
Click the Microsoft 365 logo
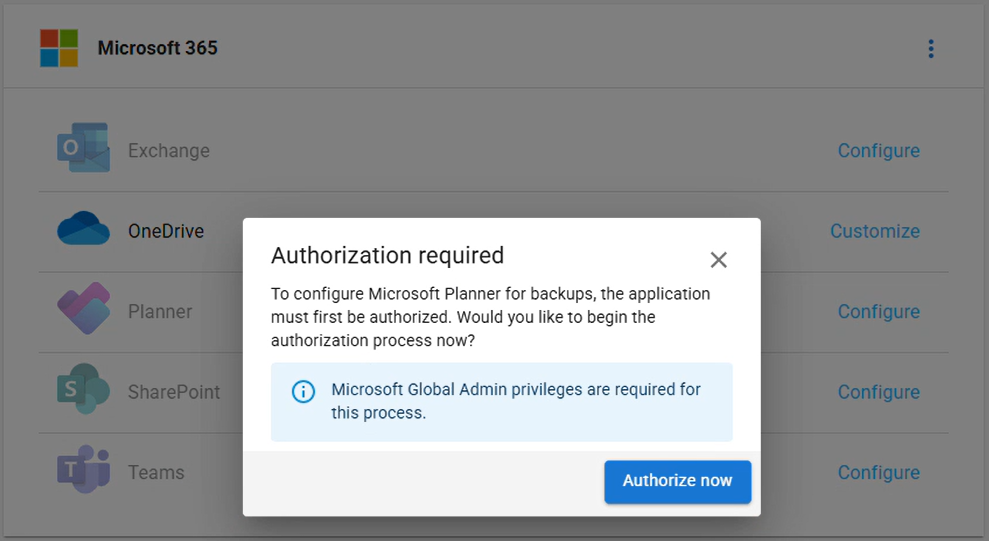(59, 48)
